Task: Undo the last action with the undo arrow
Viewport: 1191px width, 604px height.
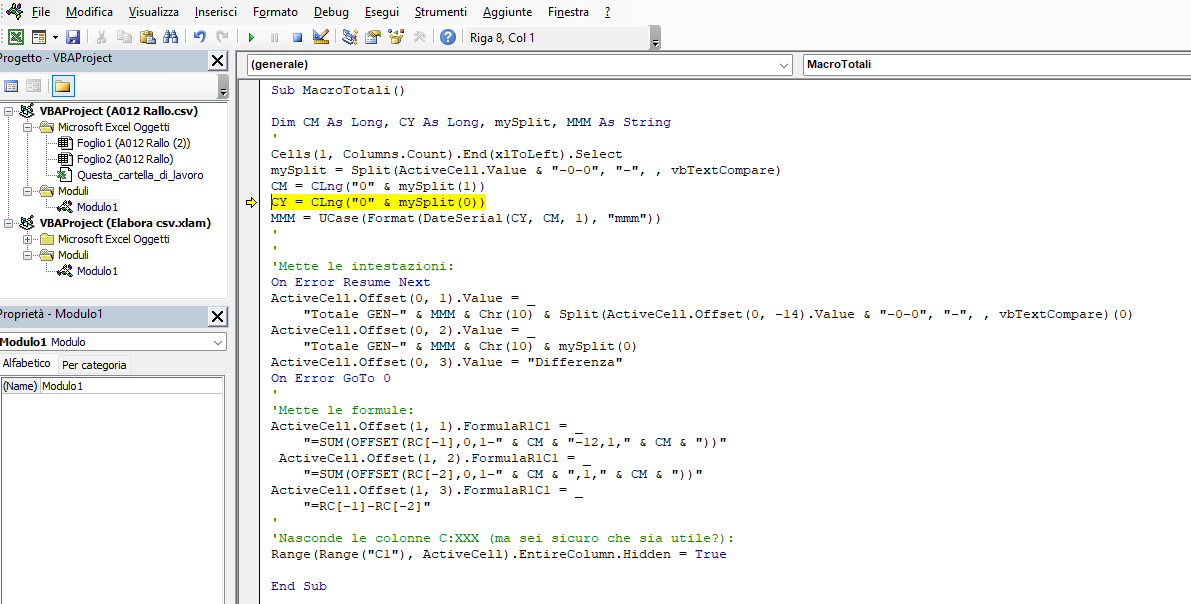Action: [200, 37]
